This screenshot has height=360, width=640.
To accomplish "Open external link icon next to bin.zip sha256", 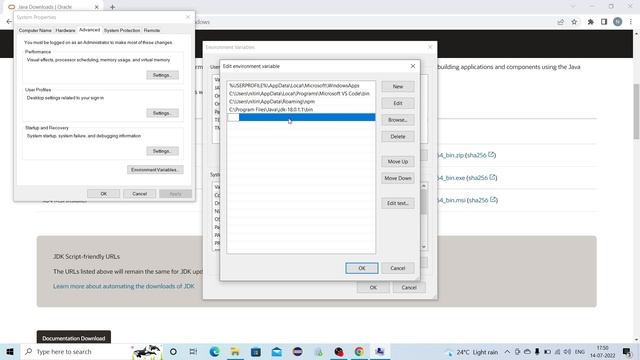I will pos(491,155).
